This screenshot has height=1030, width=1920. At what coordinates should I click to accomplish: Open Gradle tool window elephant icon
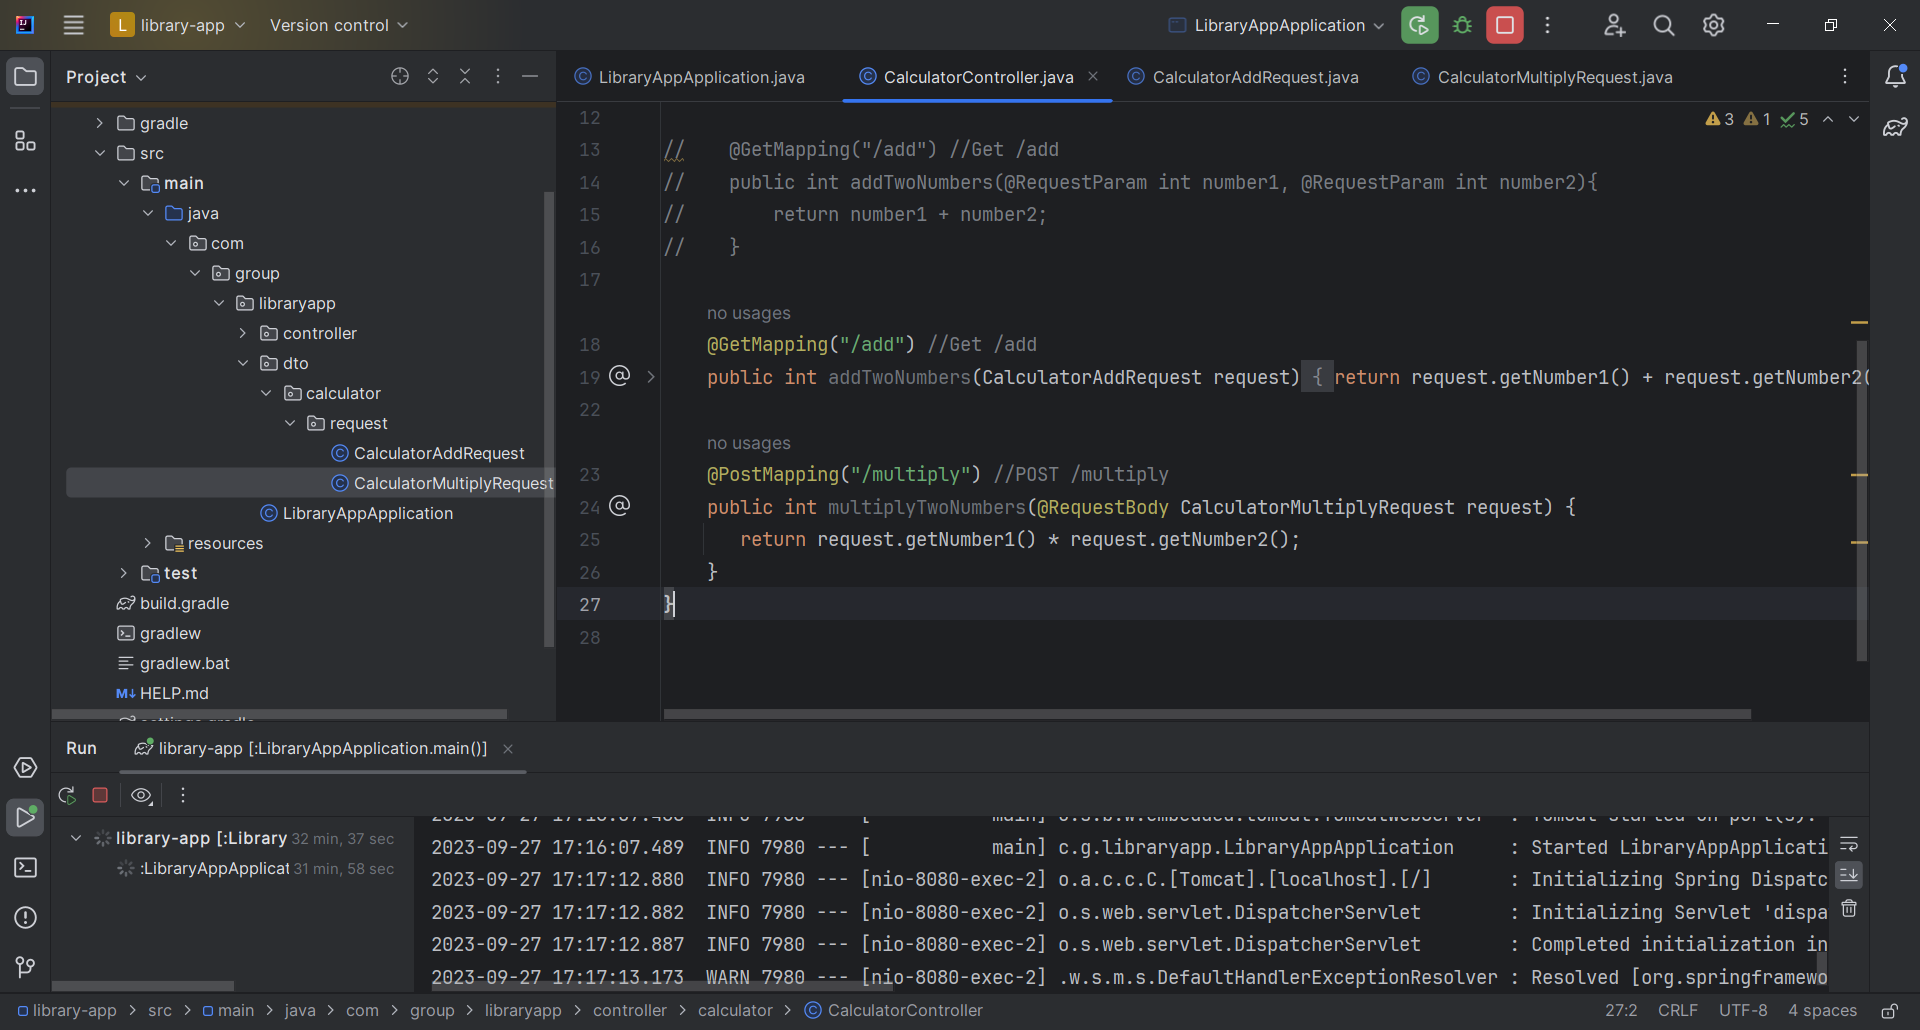pos(1895,127)
